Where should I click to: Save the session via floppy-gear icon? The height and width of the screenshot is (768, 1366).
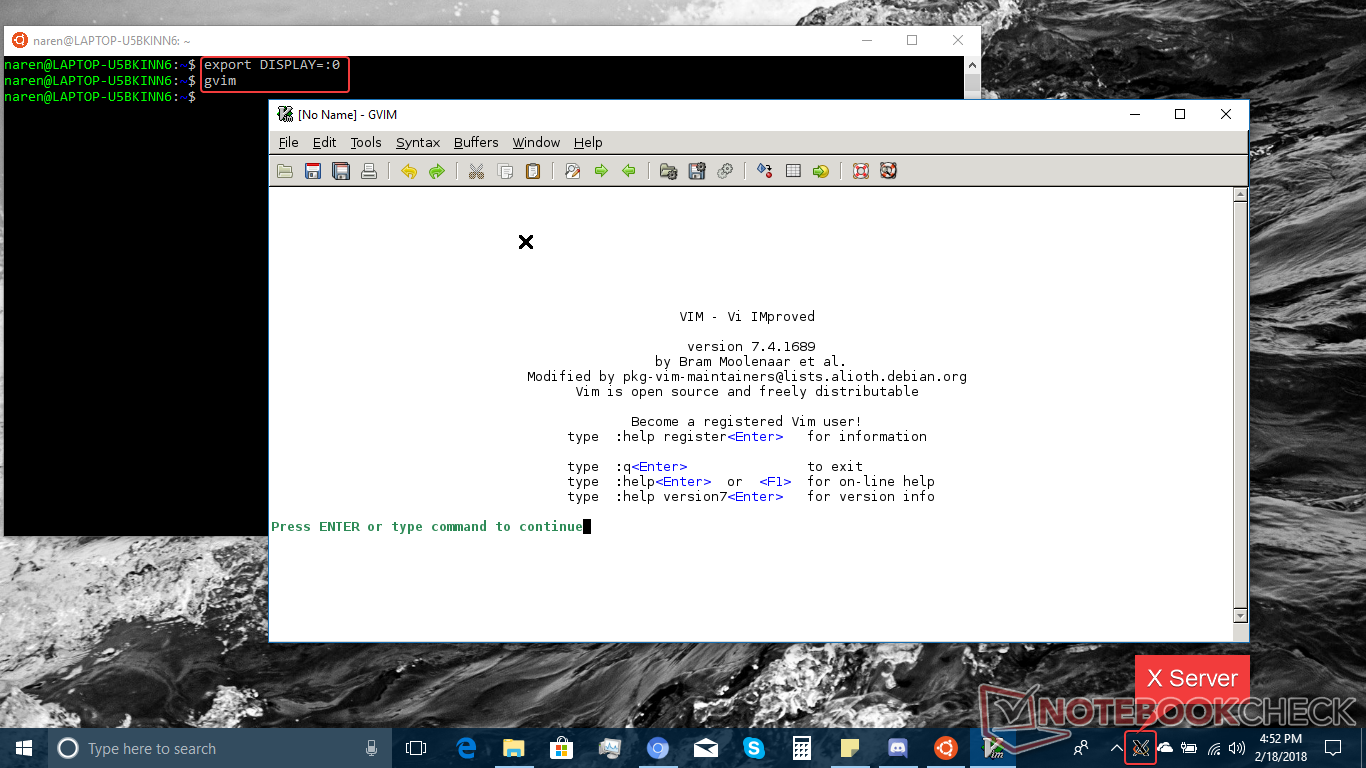697,171
